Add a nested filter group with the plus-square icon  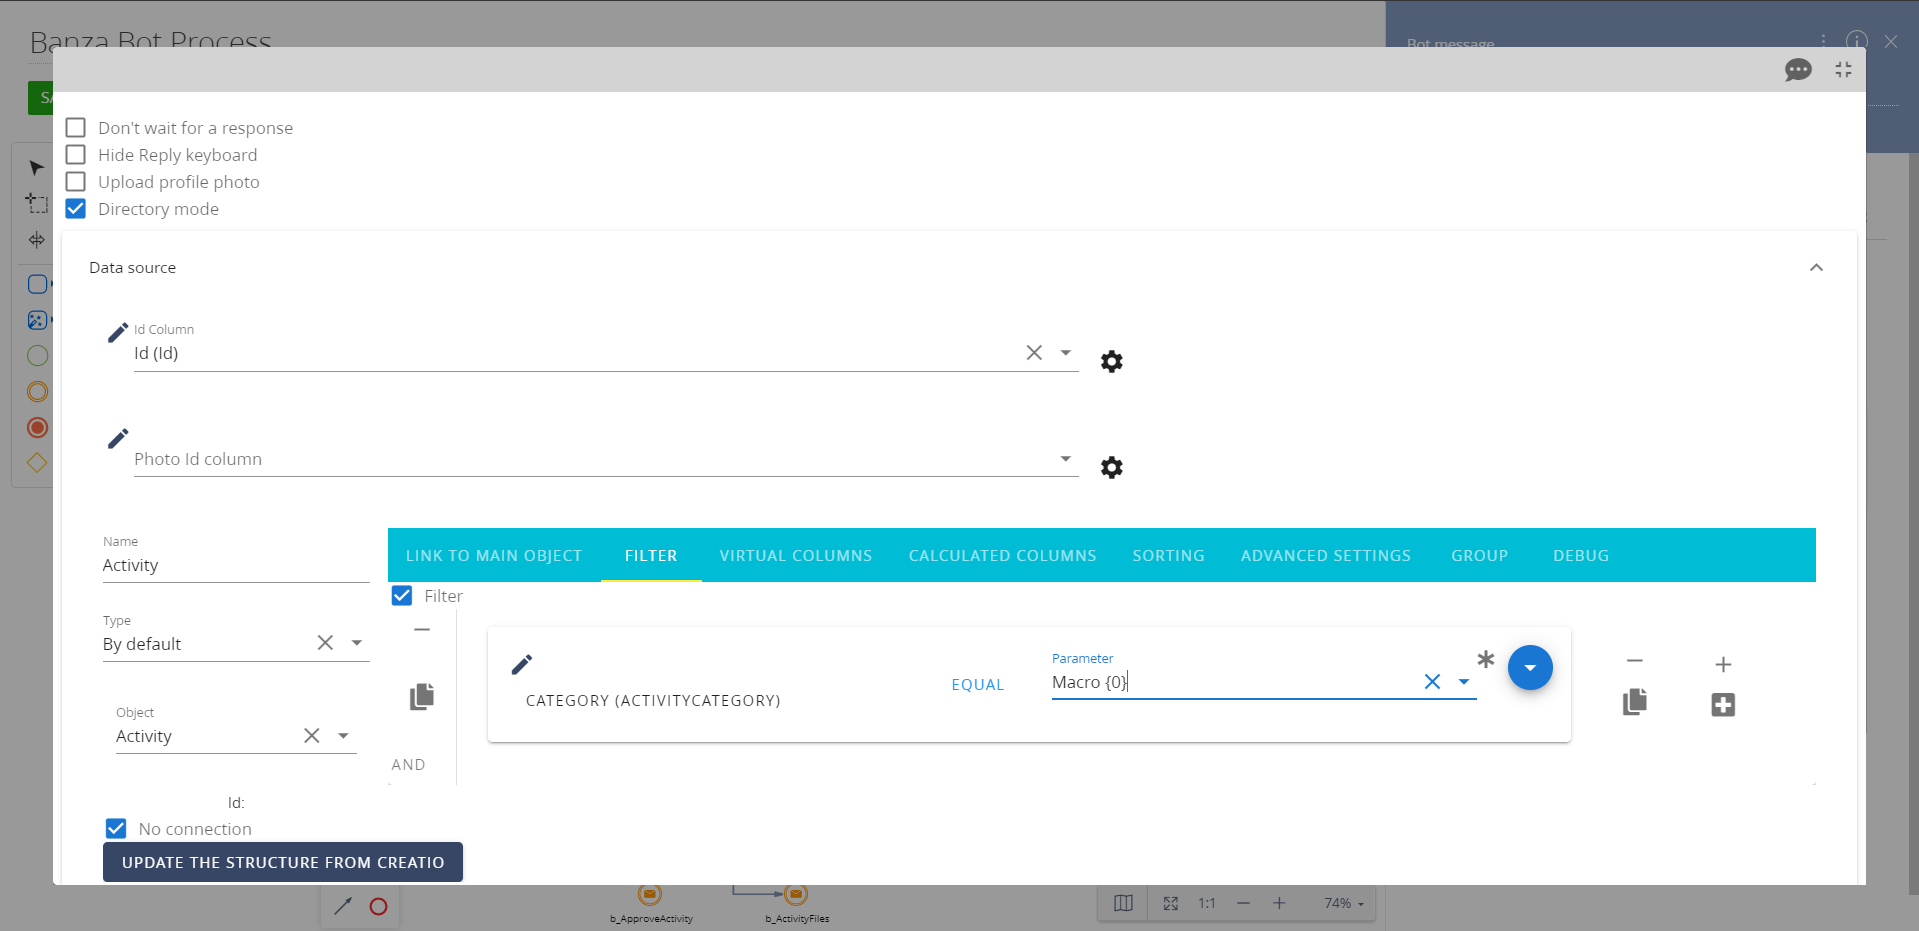click(x=1723, y=704)
